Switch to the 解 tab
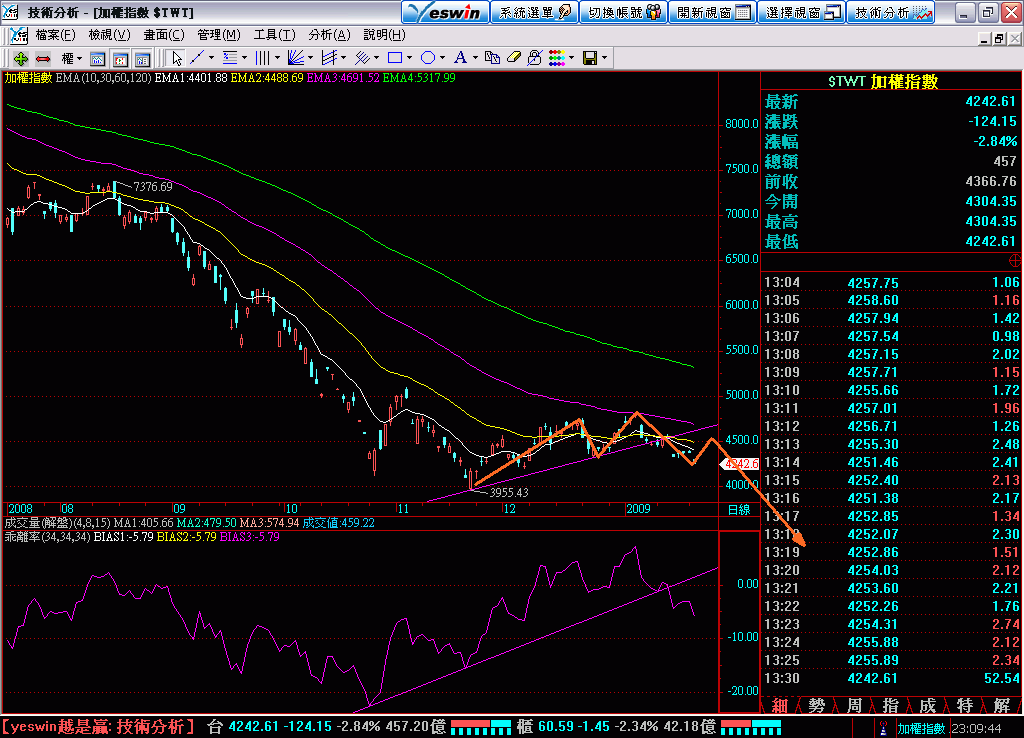This screenshot has height=738, width=1024. (1002, 705)
